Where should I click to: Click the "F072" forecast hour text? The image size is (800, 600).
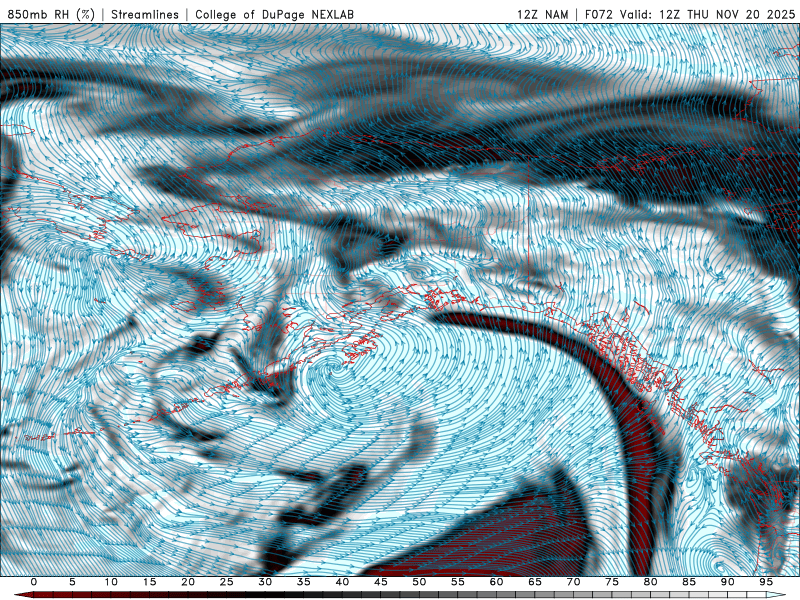(x=598, y=14)
